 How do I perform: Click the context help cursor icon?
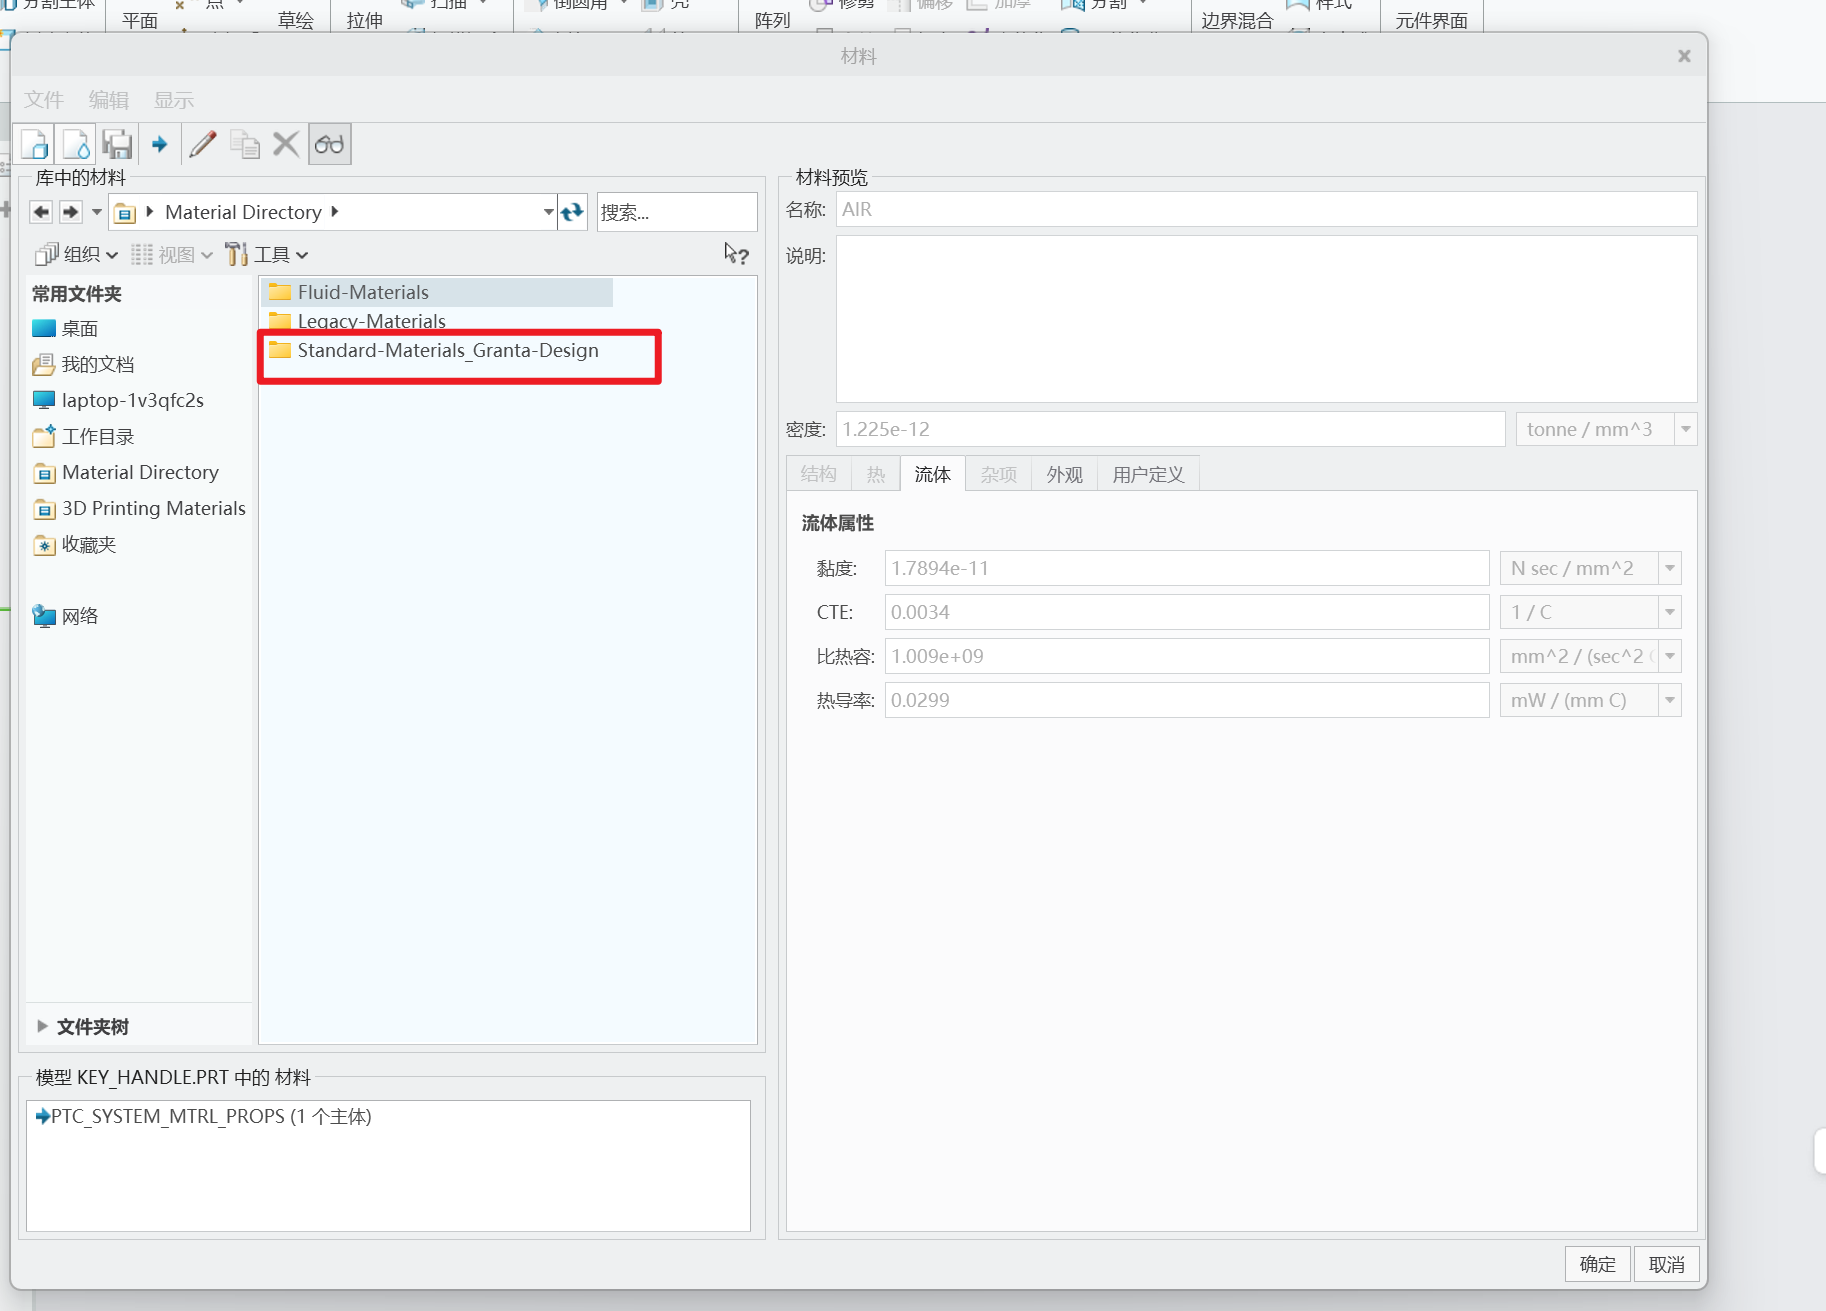click(x=737, y=254)
